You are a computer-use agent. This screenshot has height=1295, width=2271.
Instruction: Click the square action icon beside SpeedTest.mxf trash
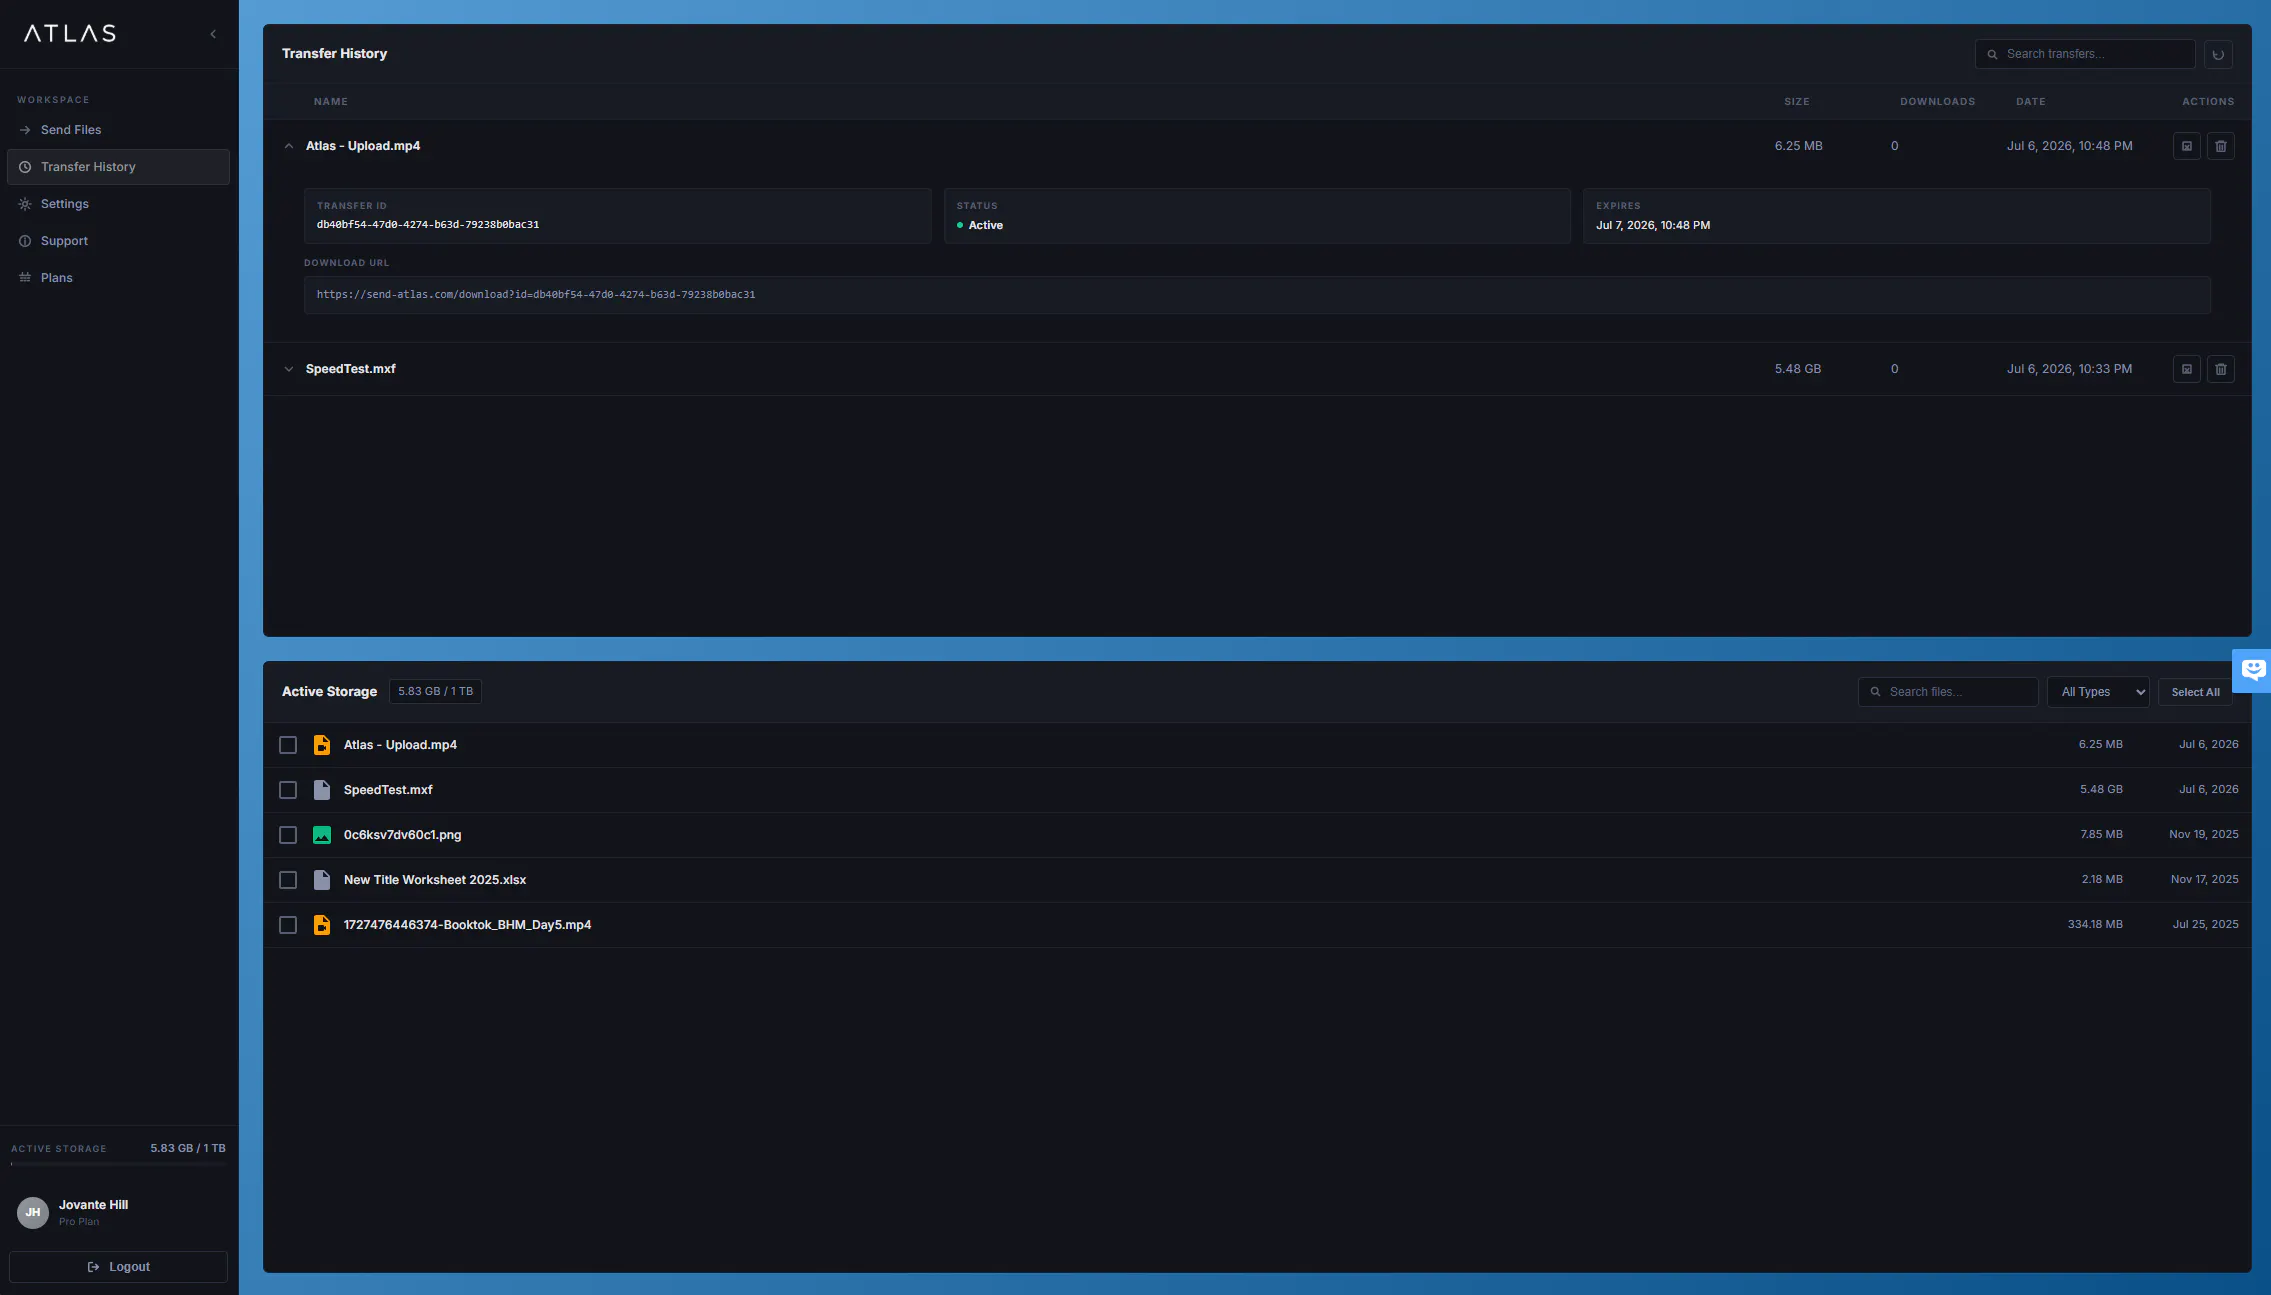point(2187,369)
